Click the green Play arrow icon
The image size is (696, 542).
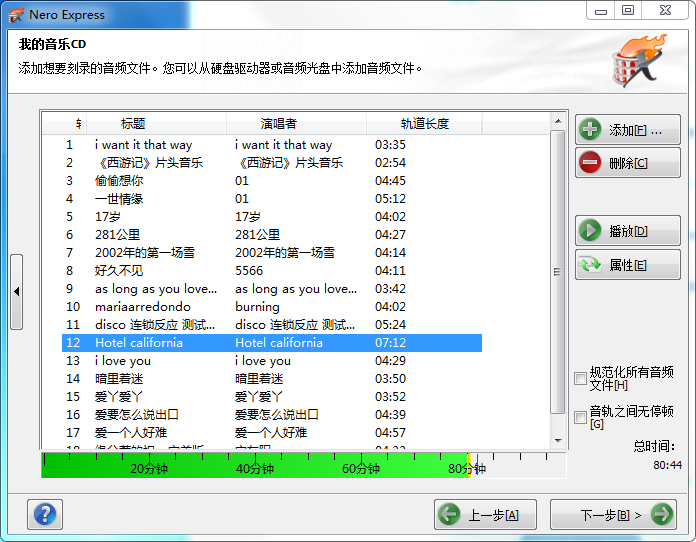coord(591,231)
